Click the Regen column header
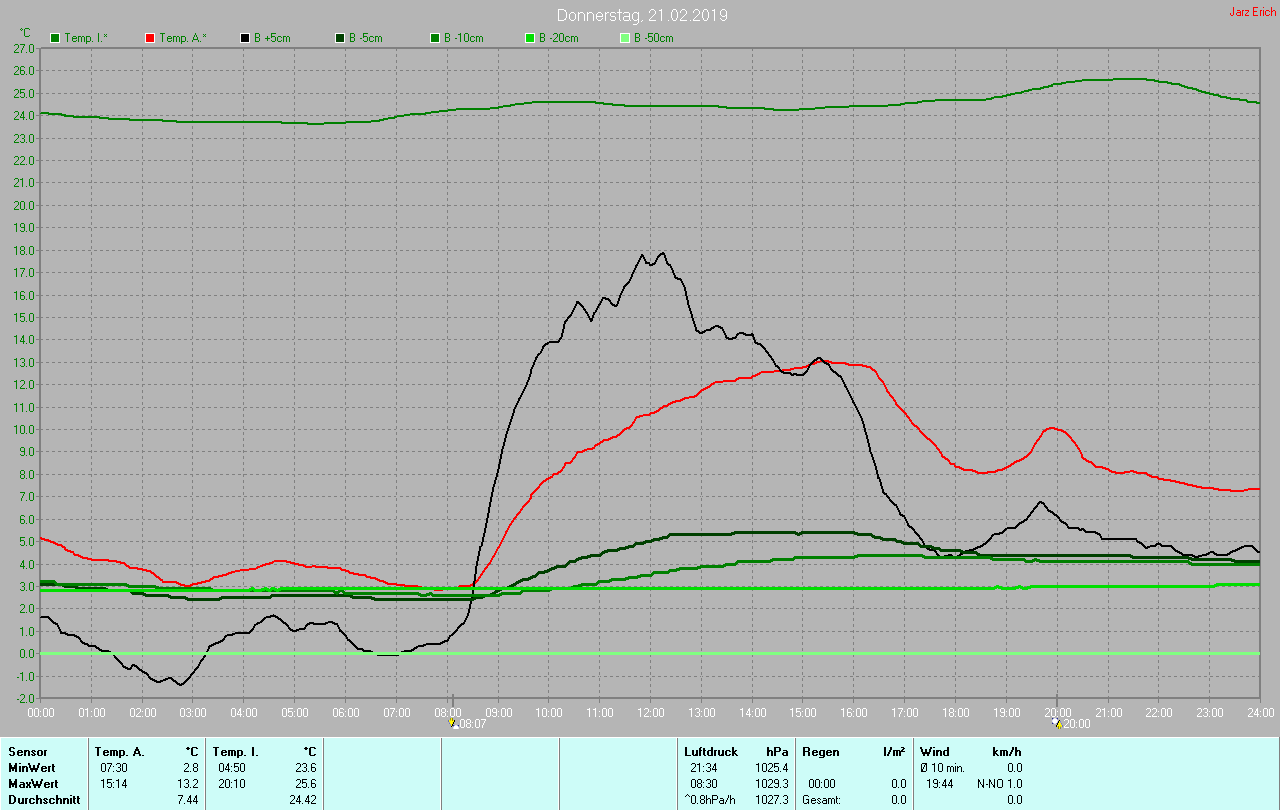The image size is (1280, 810). click(x=821, y=751)
